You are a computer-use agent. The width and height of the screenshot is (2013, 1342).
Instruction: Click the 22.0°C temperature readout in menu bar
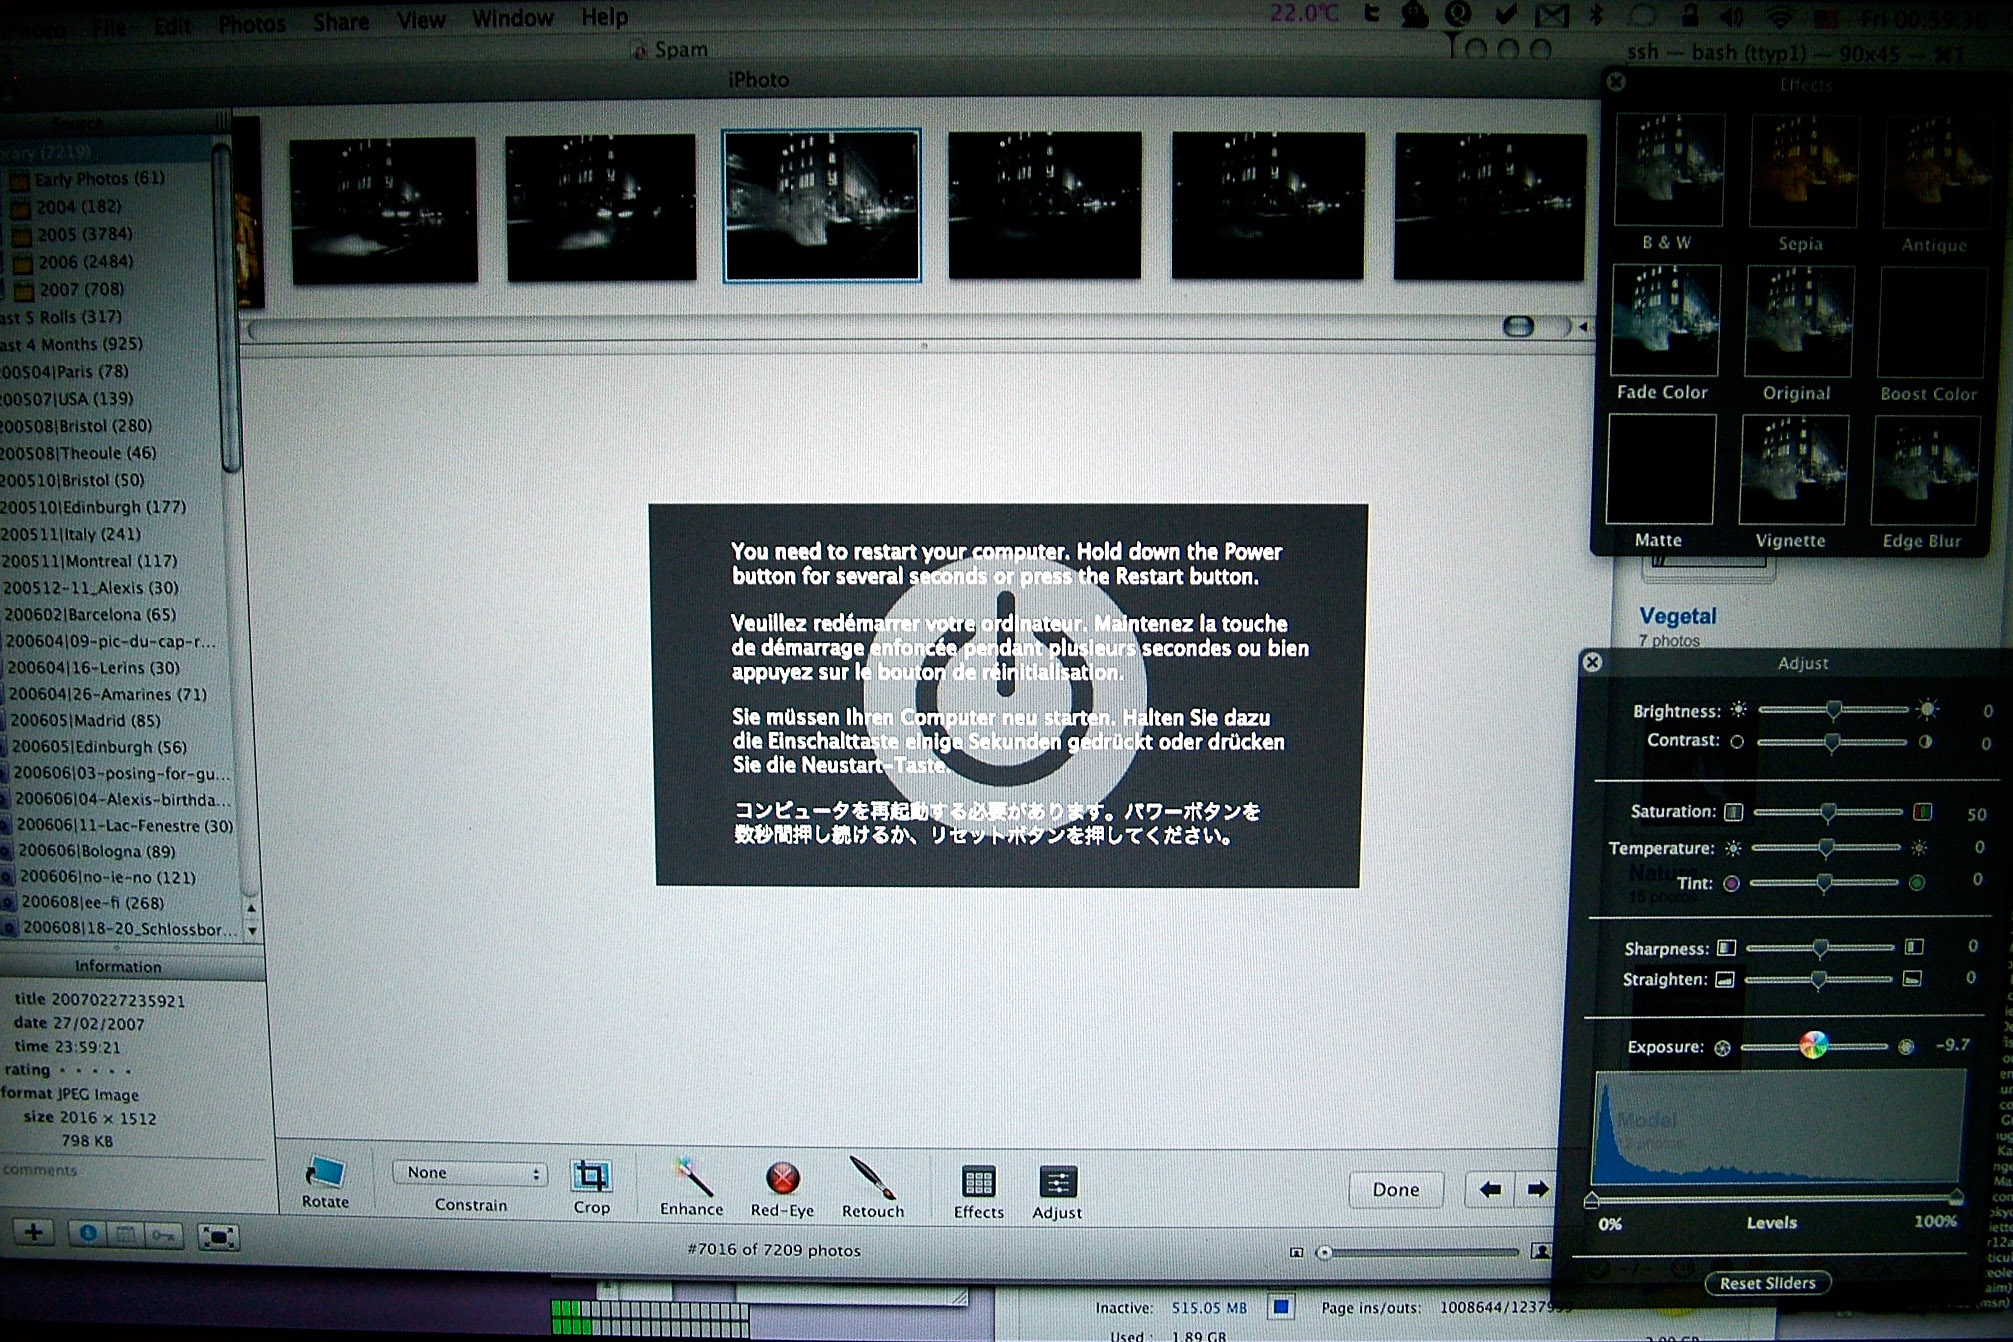pyautogui.click(x=1304, y=13)
